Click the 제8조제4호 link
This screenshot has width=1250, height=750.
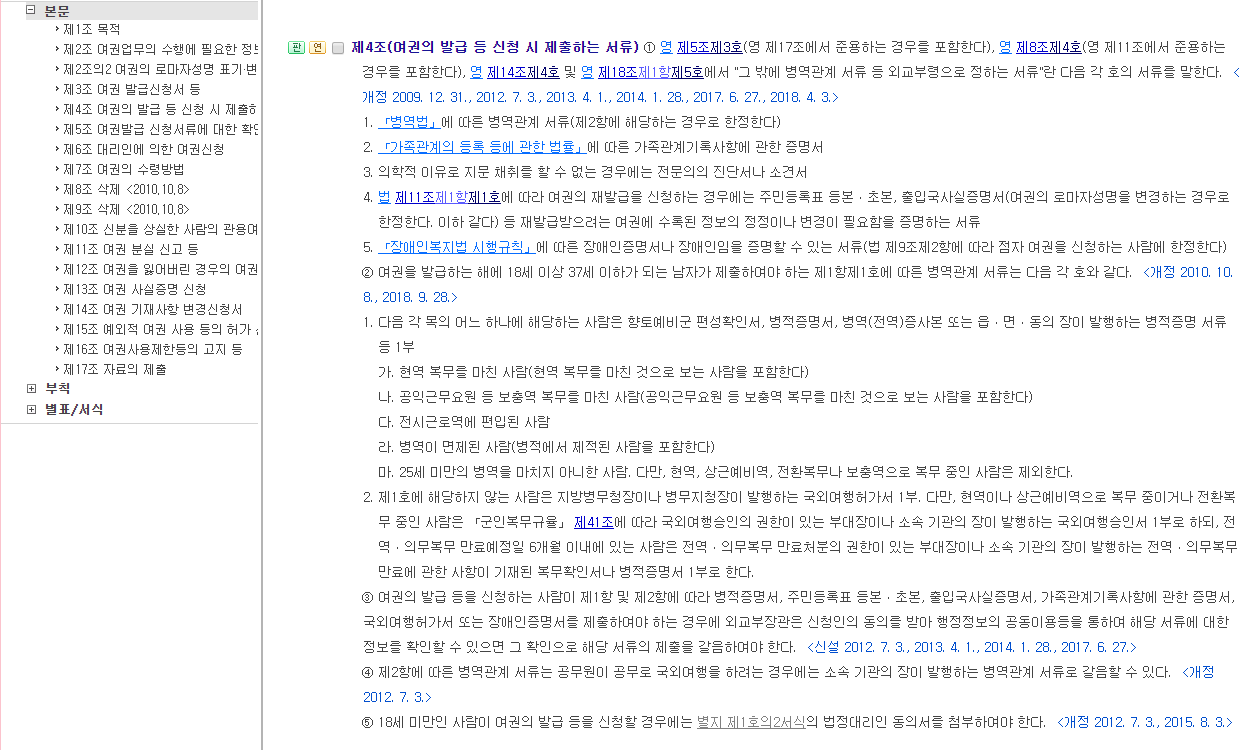1048,47
